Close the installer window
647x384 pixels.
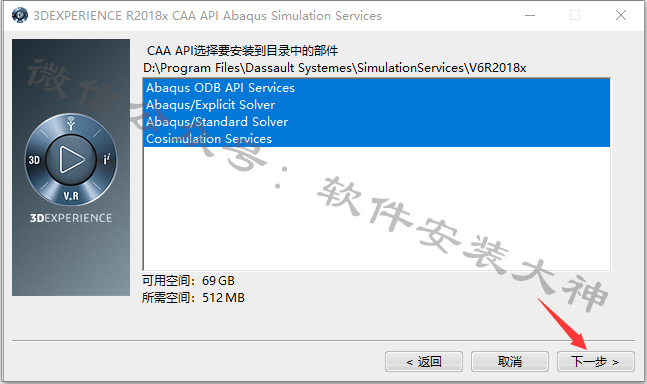pyautogui.click(x=621, y=16)
